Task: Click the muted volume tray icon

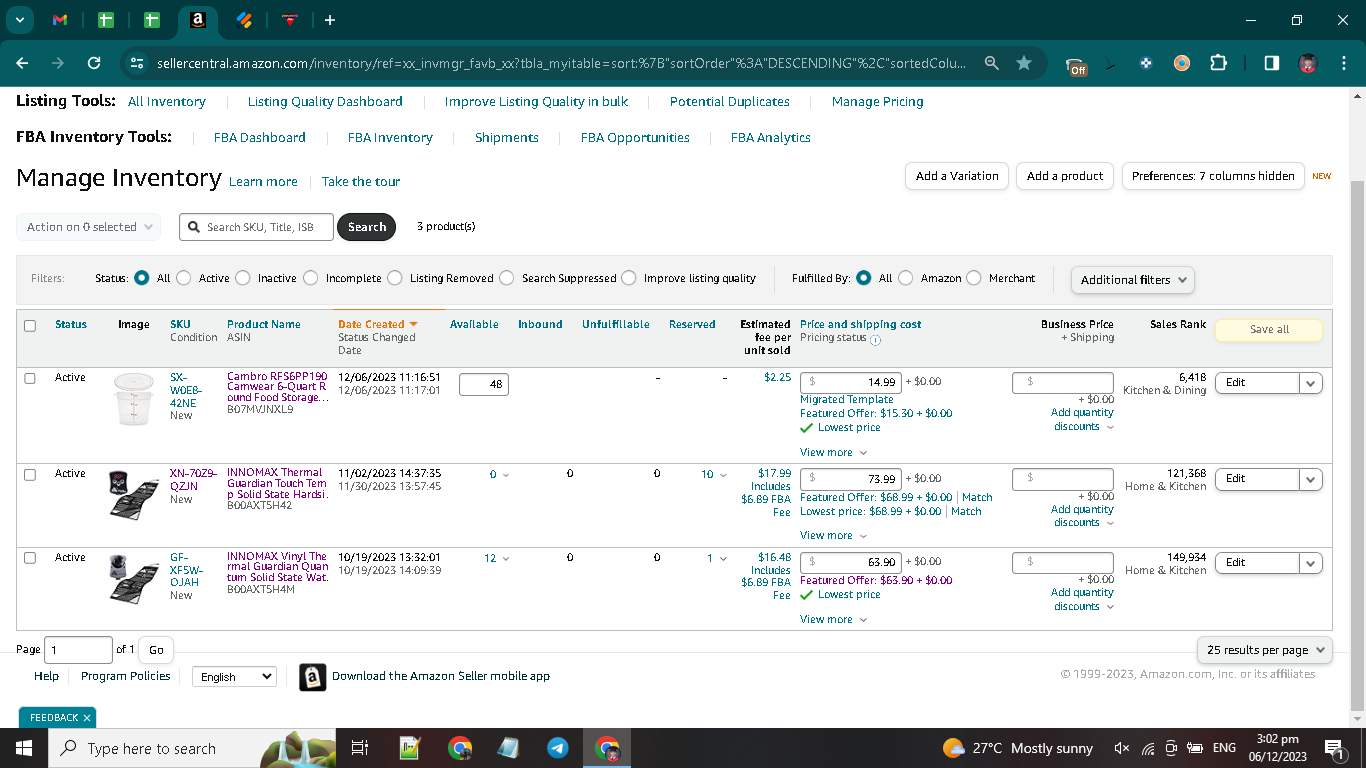Action: click(x=1122, y=748)
